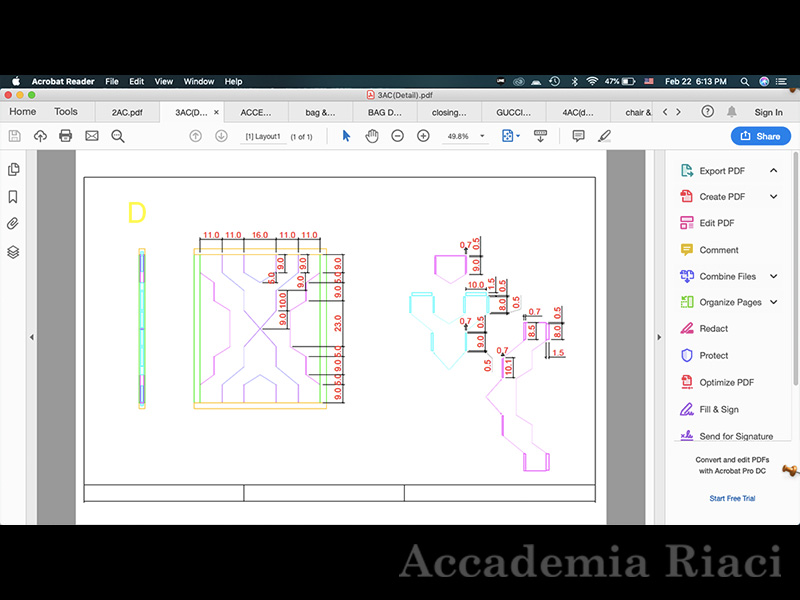Collapse the Export PDF section

773,170
